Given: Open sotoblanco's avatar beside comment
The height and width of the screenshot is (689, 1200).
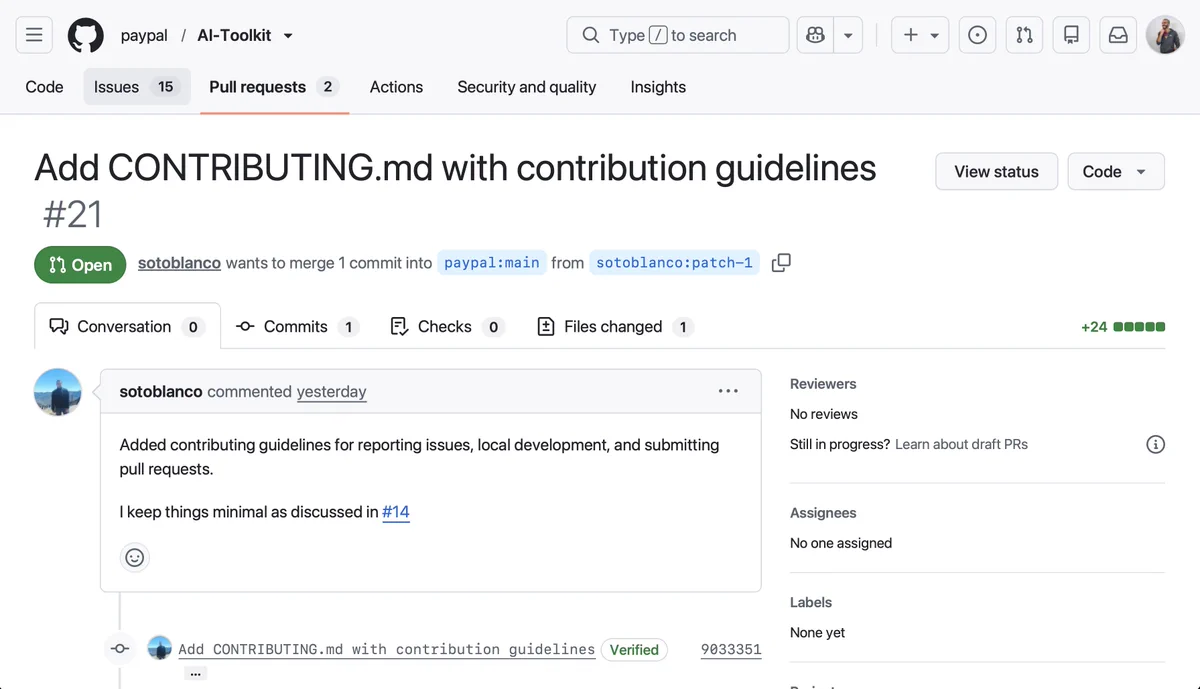Looking at the screenshot, I should [58, 392].
